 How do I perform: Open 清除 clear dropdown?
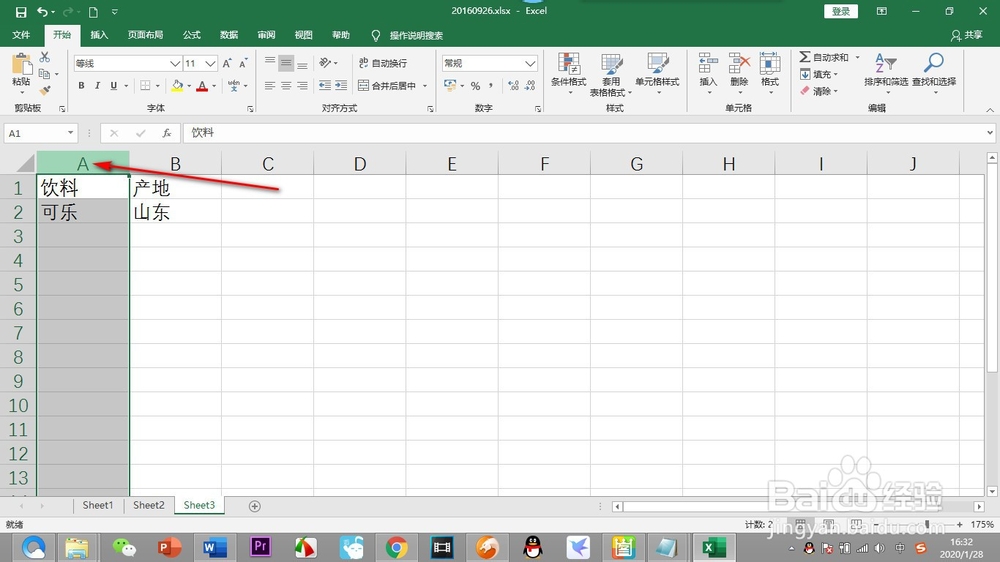819,91
